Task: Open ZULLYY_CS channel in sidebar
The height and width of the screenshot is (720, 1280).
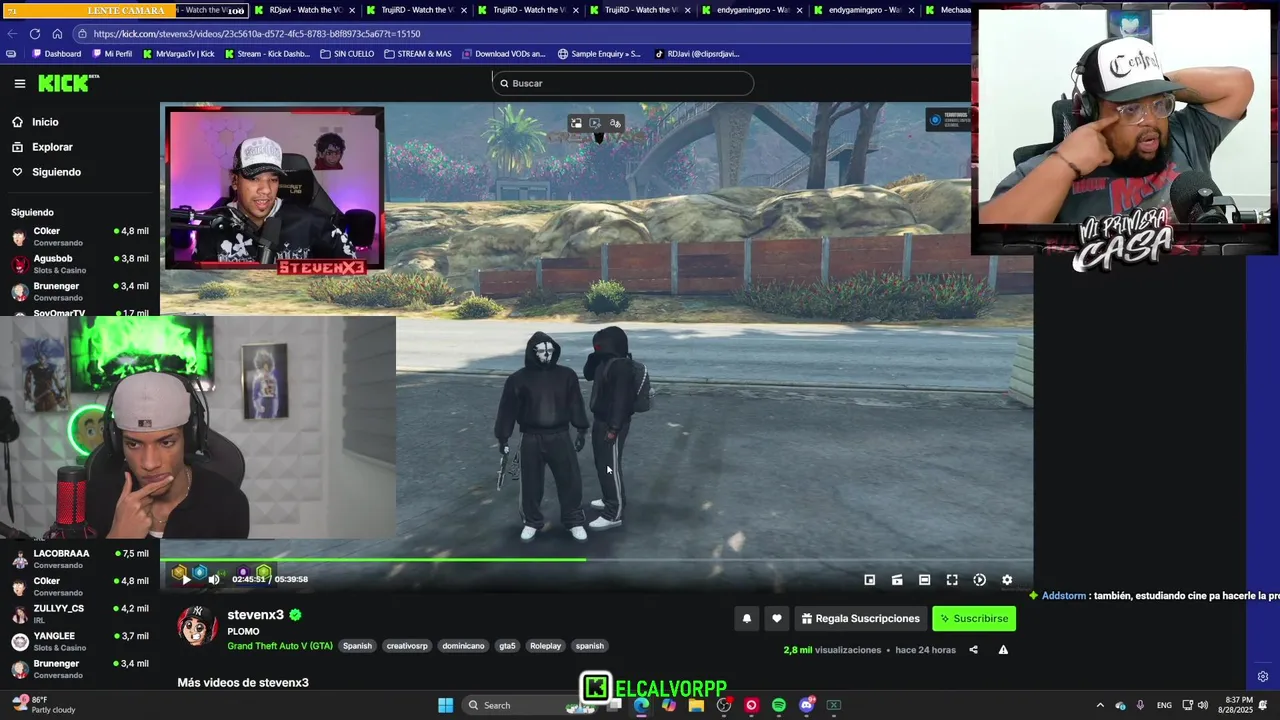Action: (x=80, y=614)
